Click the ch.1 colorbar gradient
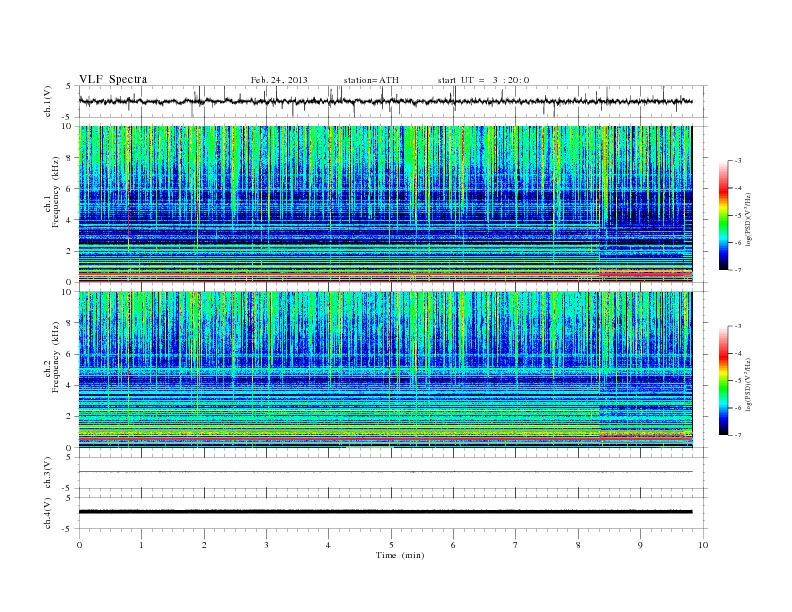The height and width of the screenshot is (612, 792). pyautogui.click(x=723, y=216)
